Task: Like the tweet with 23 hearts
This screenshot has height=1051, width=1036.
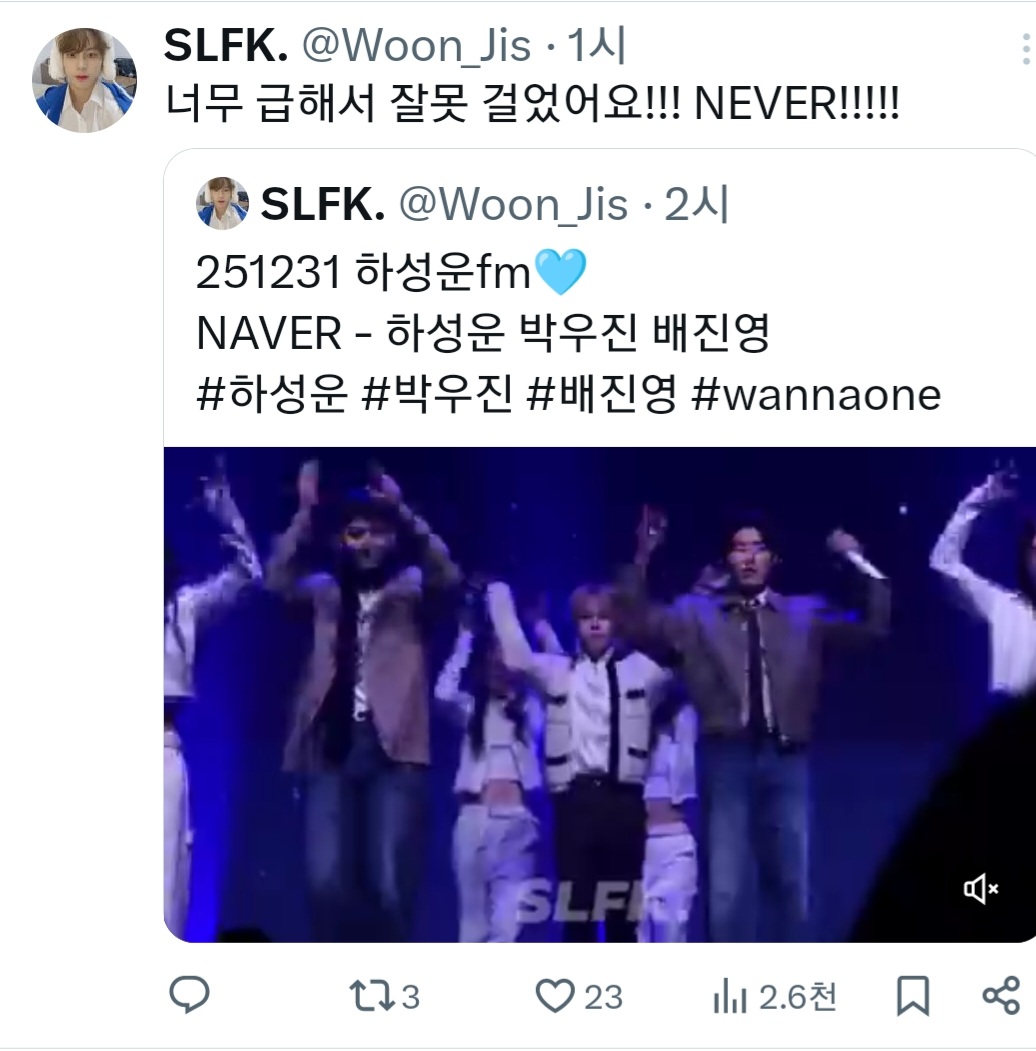Action: pyautogui.click(x=579, y=996)
